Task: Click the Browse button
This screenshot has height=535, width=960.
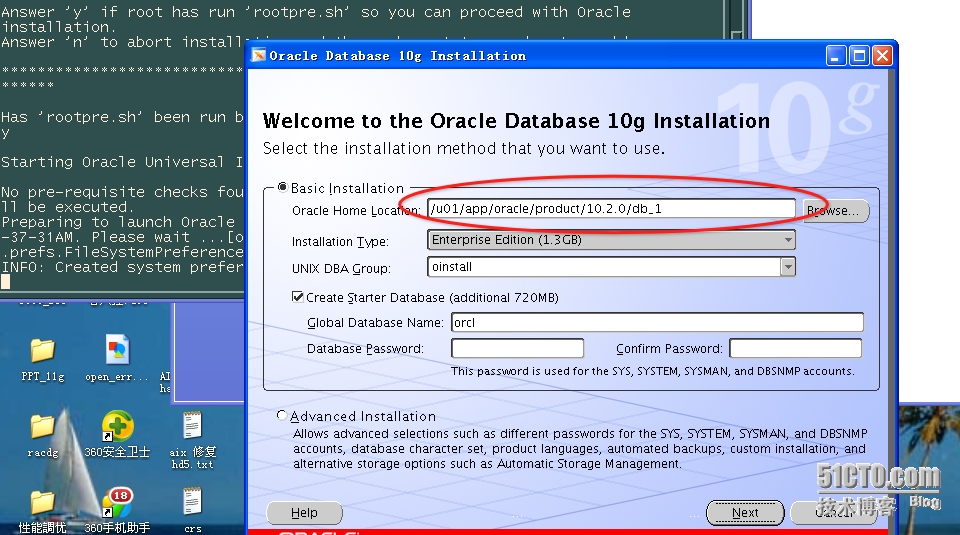Action: tap(836, 211)
